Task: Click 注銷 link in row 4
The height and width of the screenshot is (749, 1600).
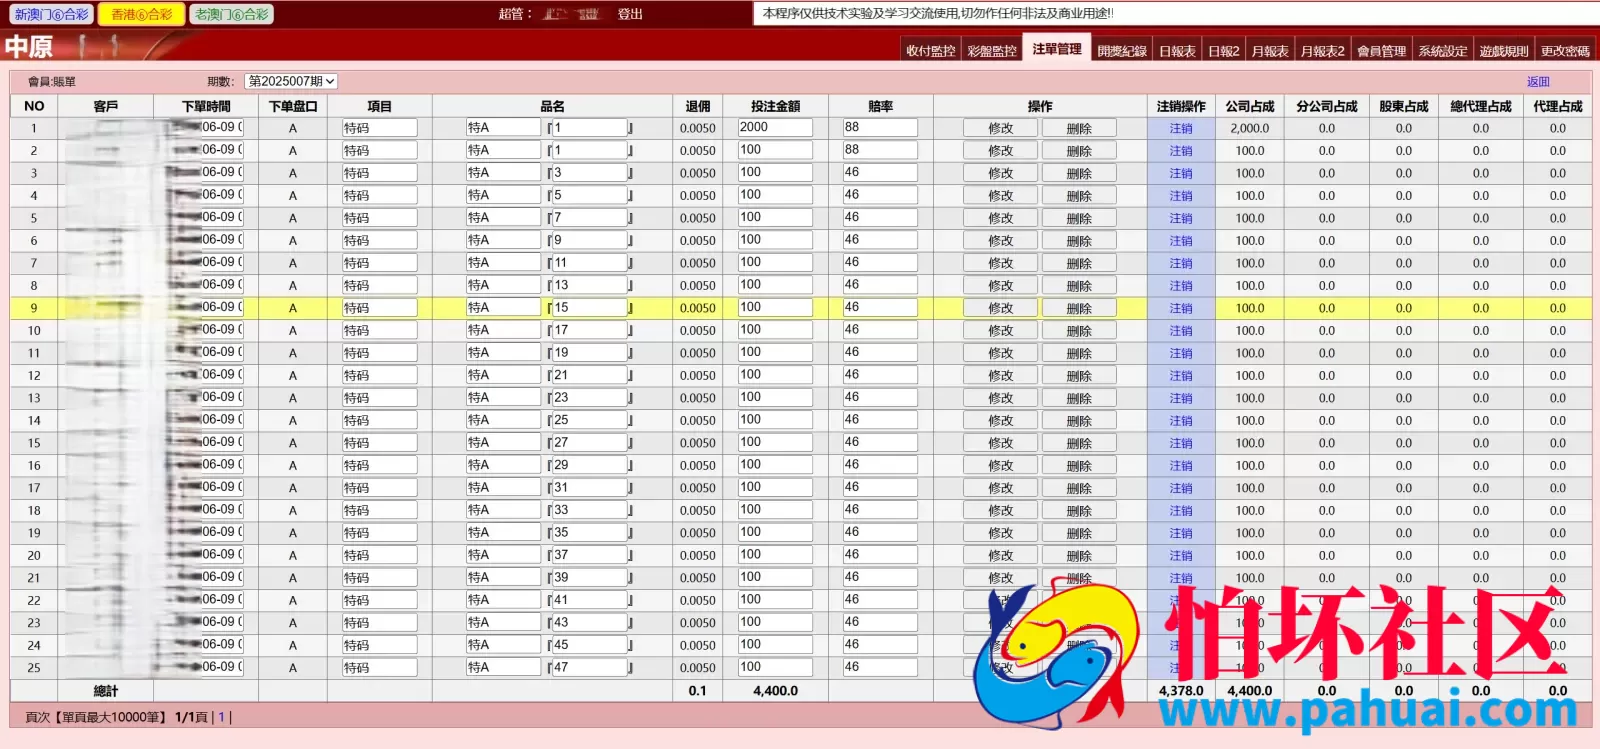Action: (x=1181, y=196)
